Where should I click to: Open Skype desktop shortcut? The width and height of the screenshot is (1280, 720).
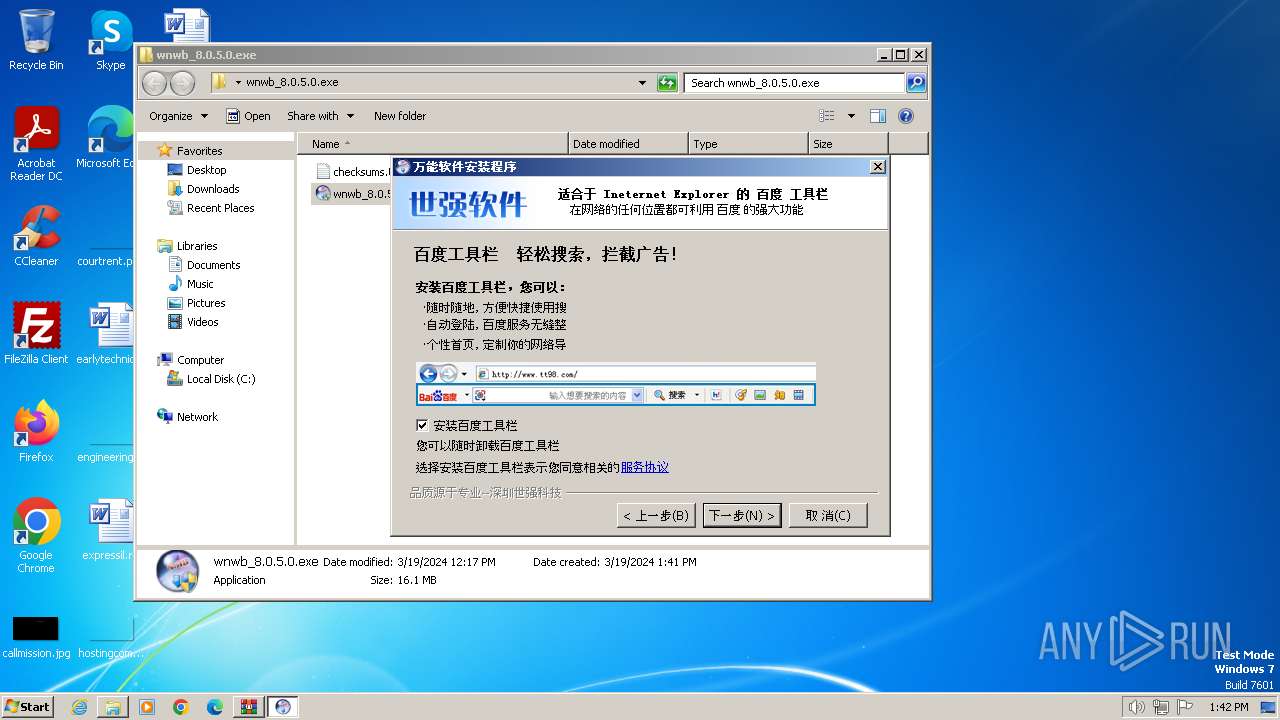(x=110, y=40)
